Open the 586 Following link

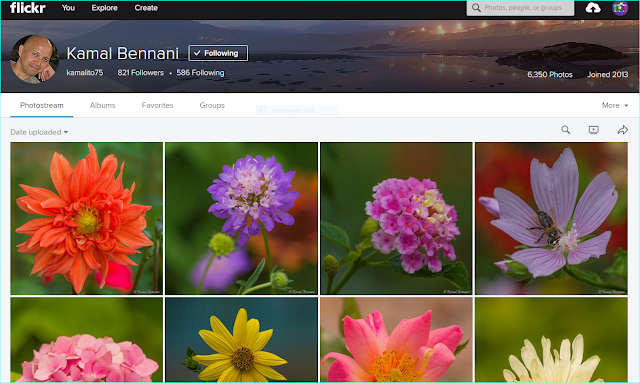click(x=200, y=73)
